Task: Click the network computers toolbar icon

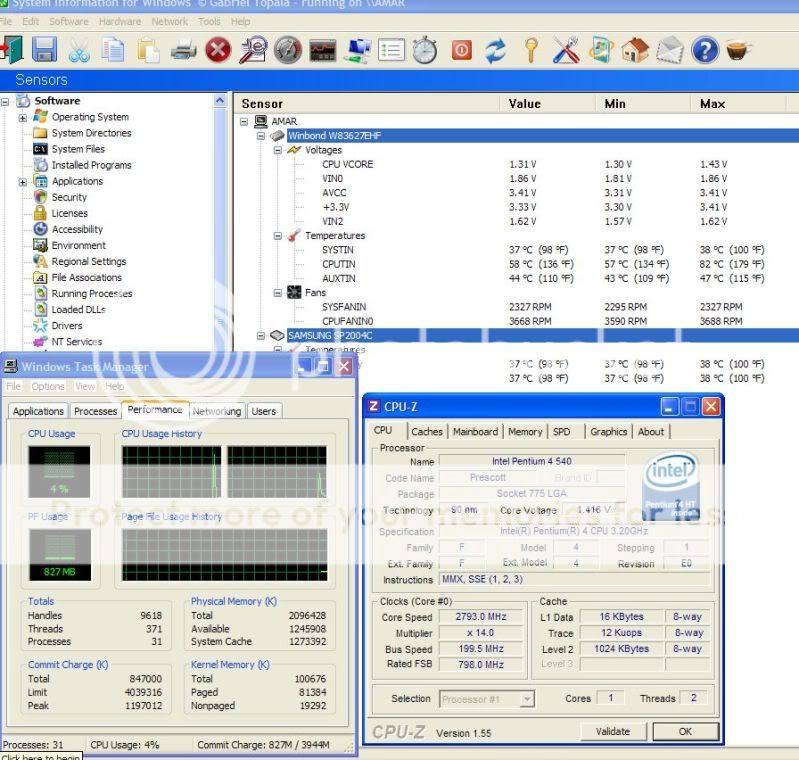Action: 358,50
